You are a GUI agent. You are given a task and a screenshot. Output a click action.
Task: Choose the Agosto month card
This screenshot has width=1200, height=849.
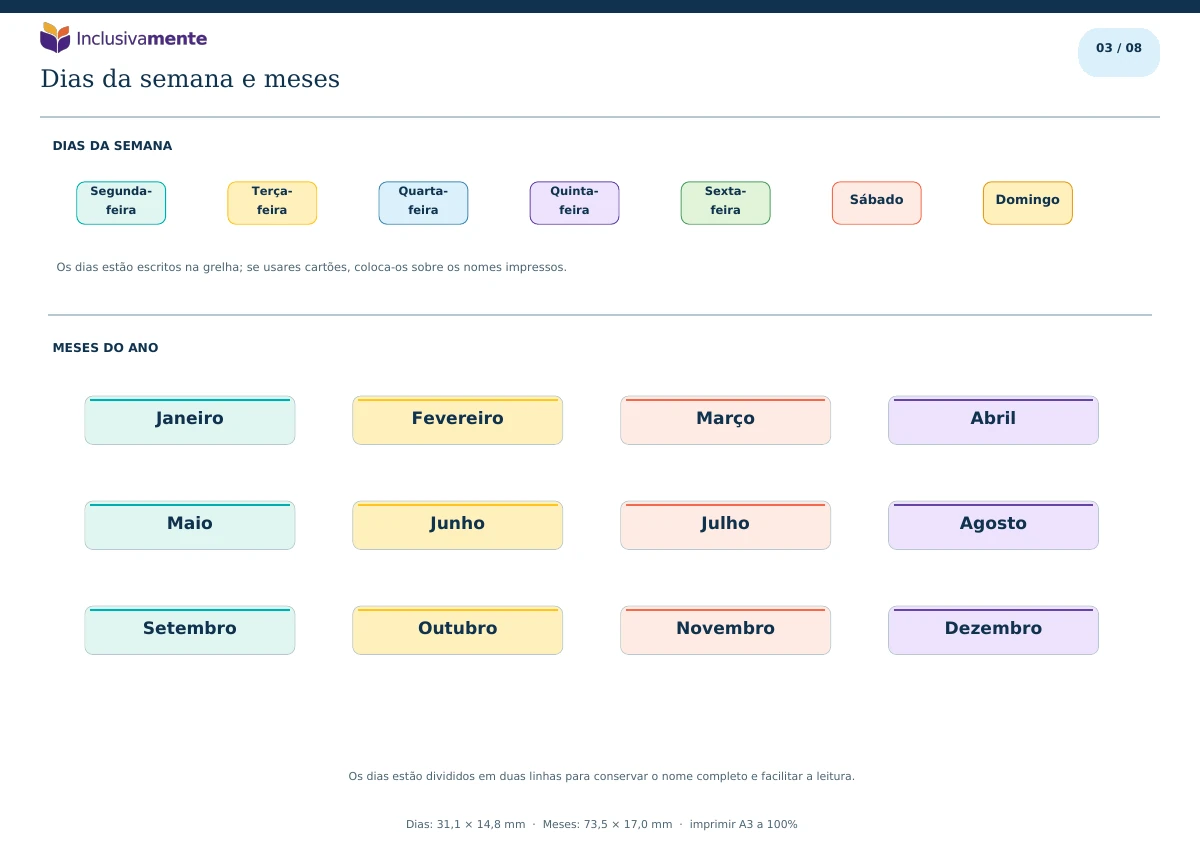pos(993,525)
